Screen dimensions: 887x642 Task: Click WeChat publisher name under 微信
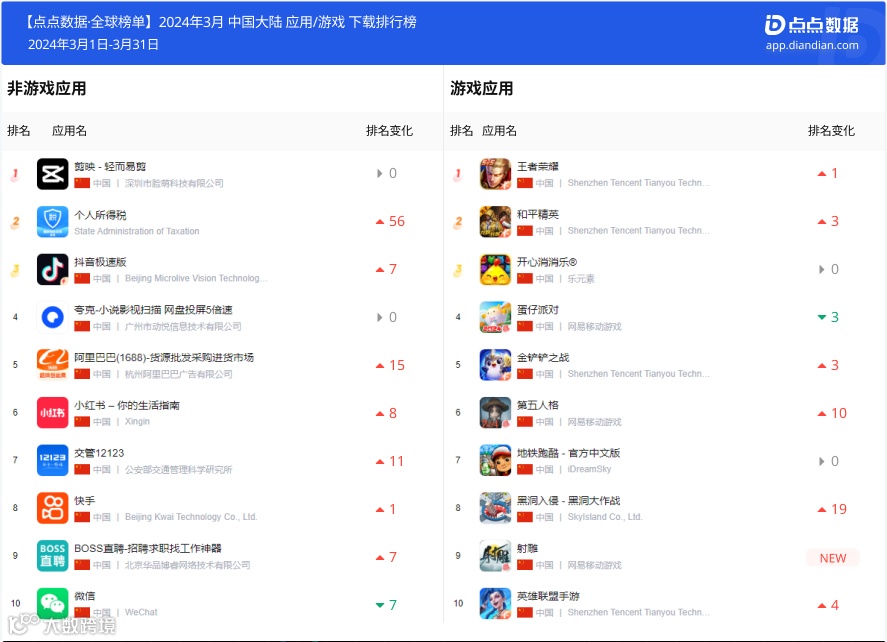pos(141,613)
